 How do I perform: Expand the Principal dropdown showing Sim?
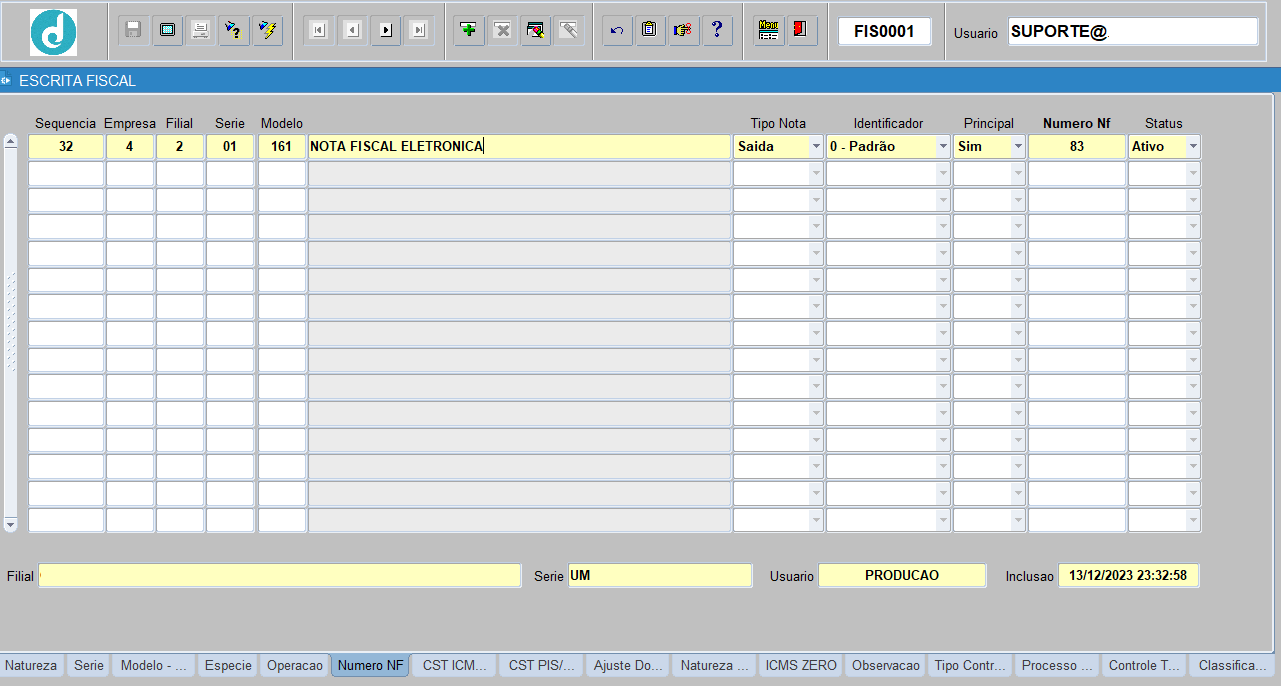[989, 146]
